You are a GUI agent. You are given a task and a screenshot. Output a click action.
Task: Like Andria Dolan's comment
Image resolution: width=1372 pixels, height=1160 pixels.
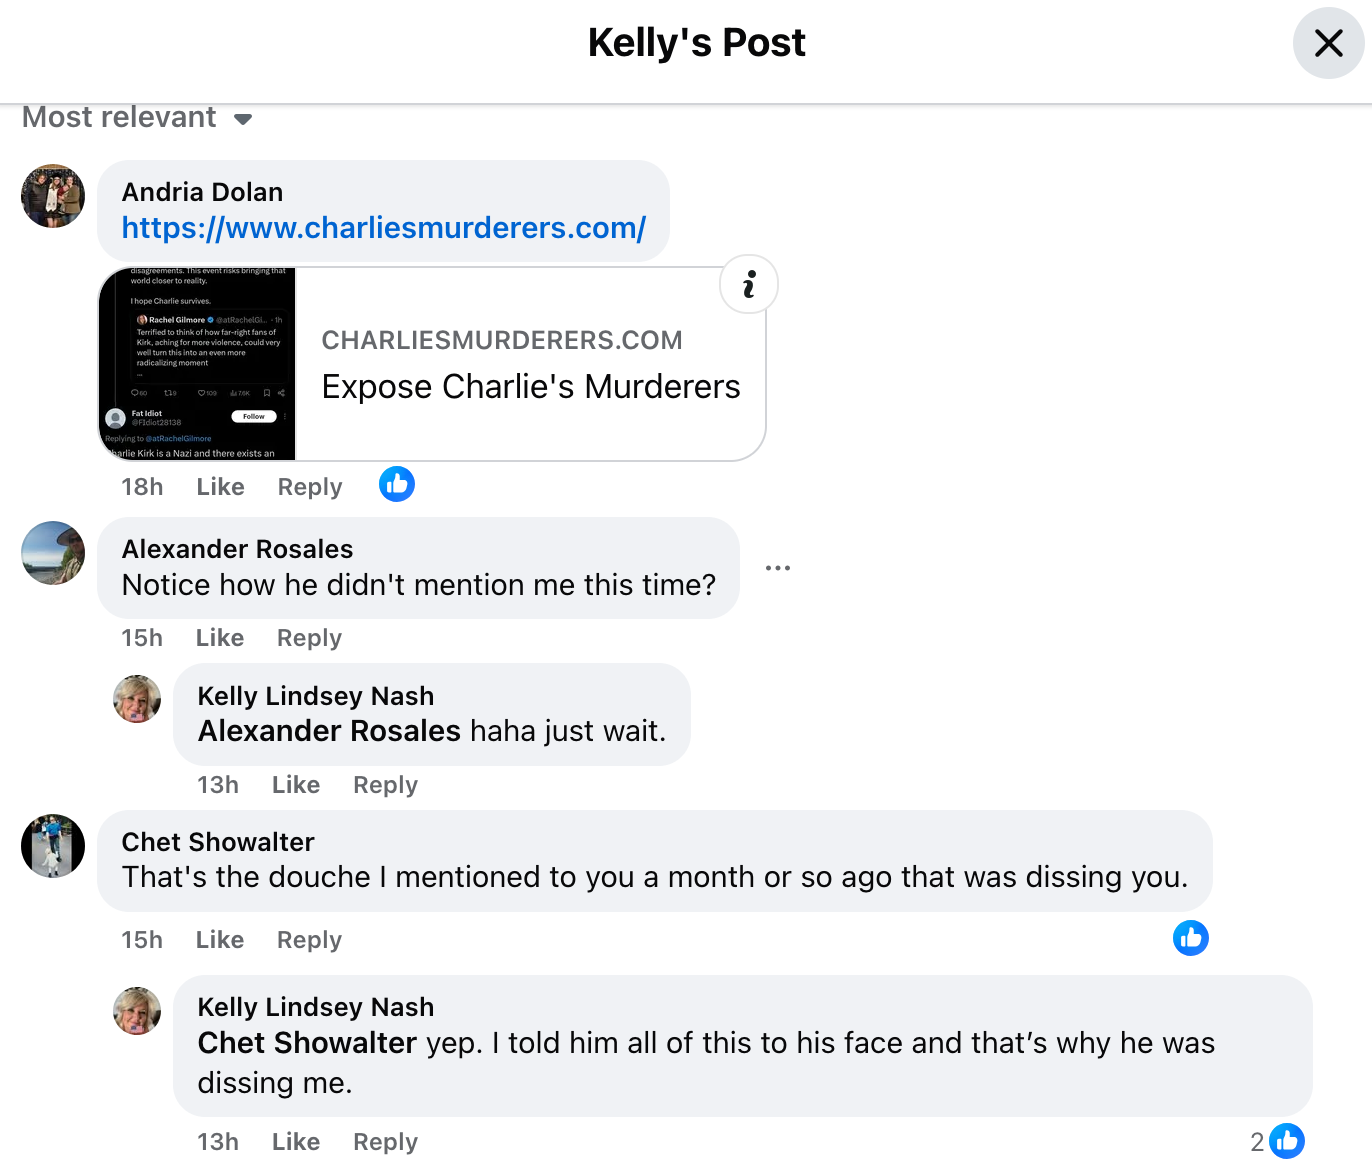[x=220, y=487]
